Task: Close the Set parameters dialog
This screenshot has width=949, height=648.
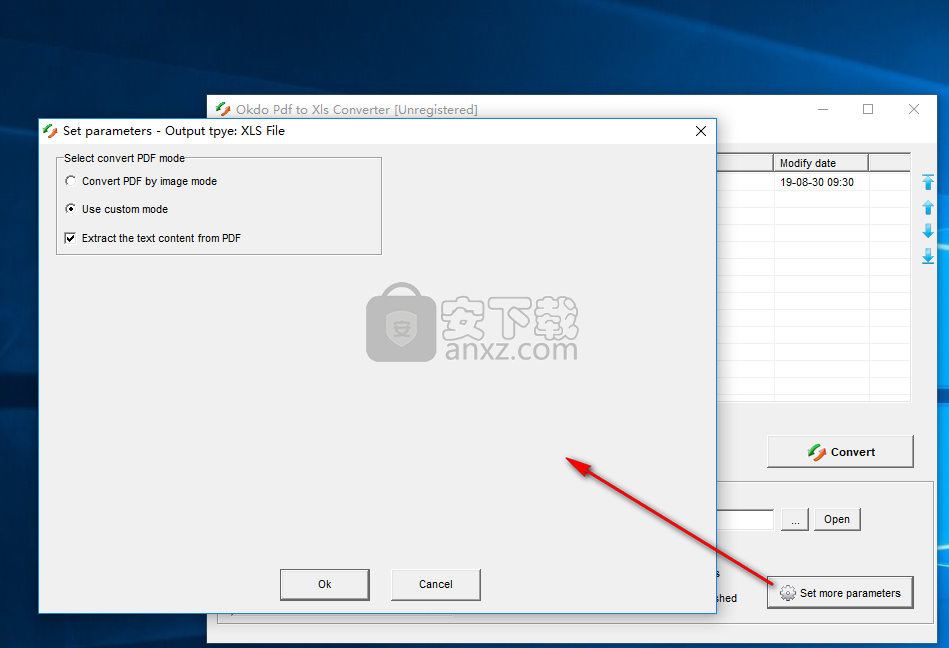Action: coord(701,131)
